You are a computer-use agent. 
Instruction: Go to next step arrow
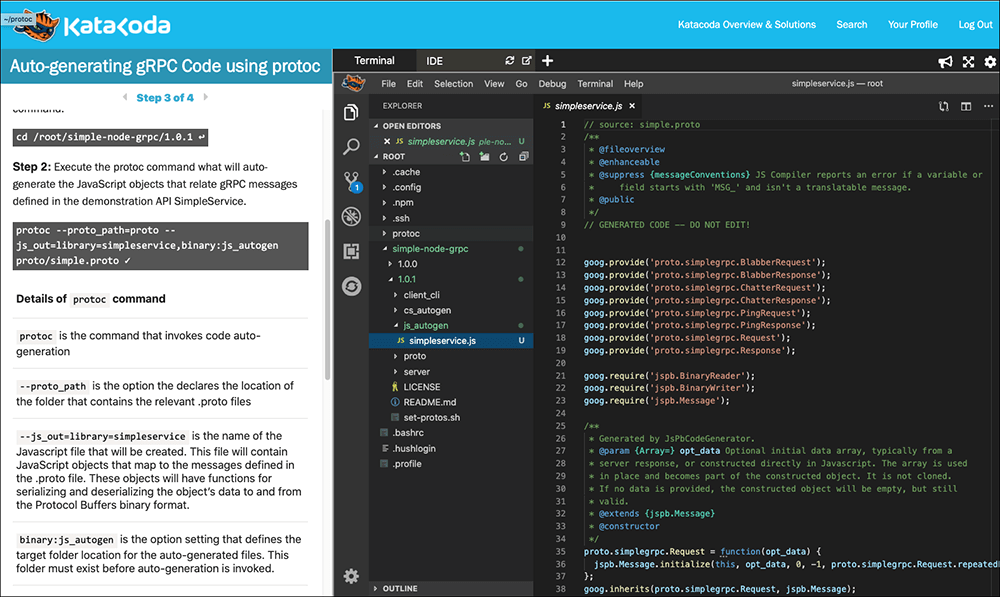click(205, 97)
